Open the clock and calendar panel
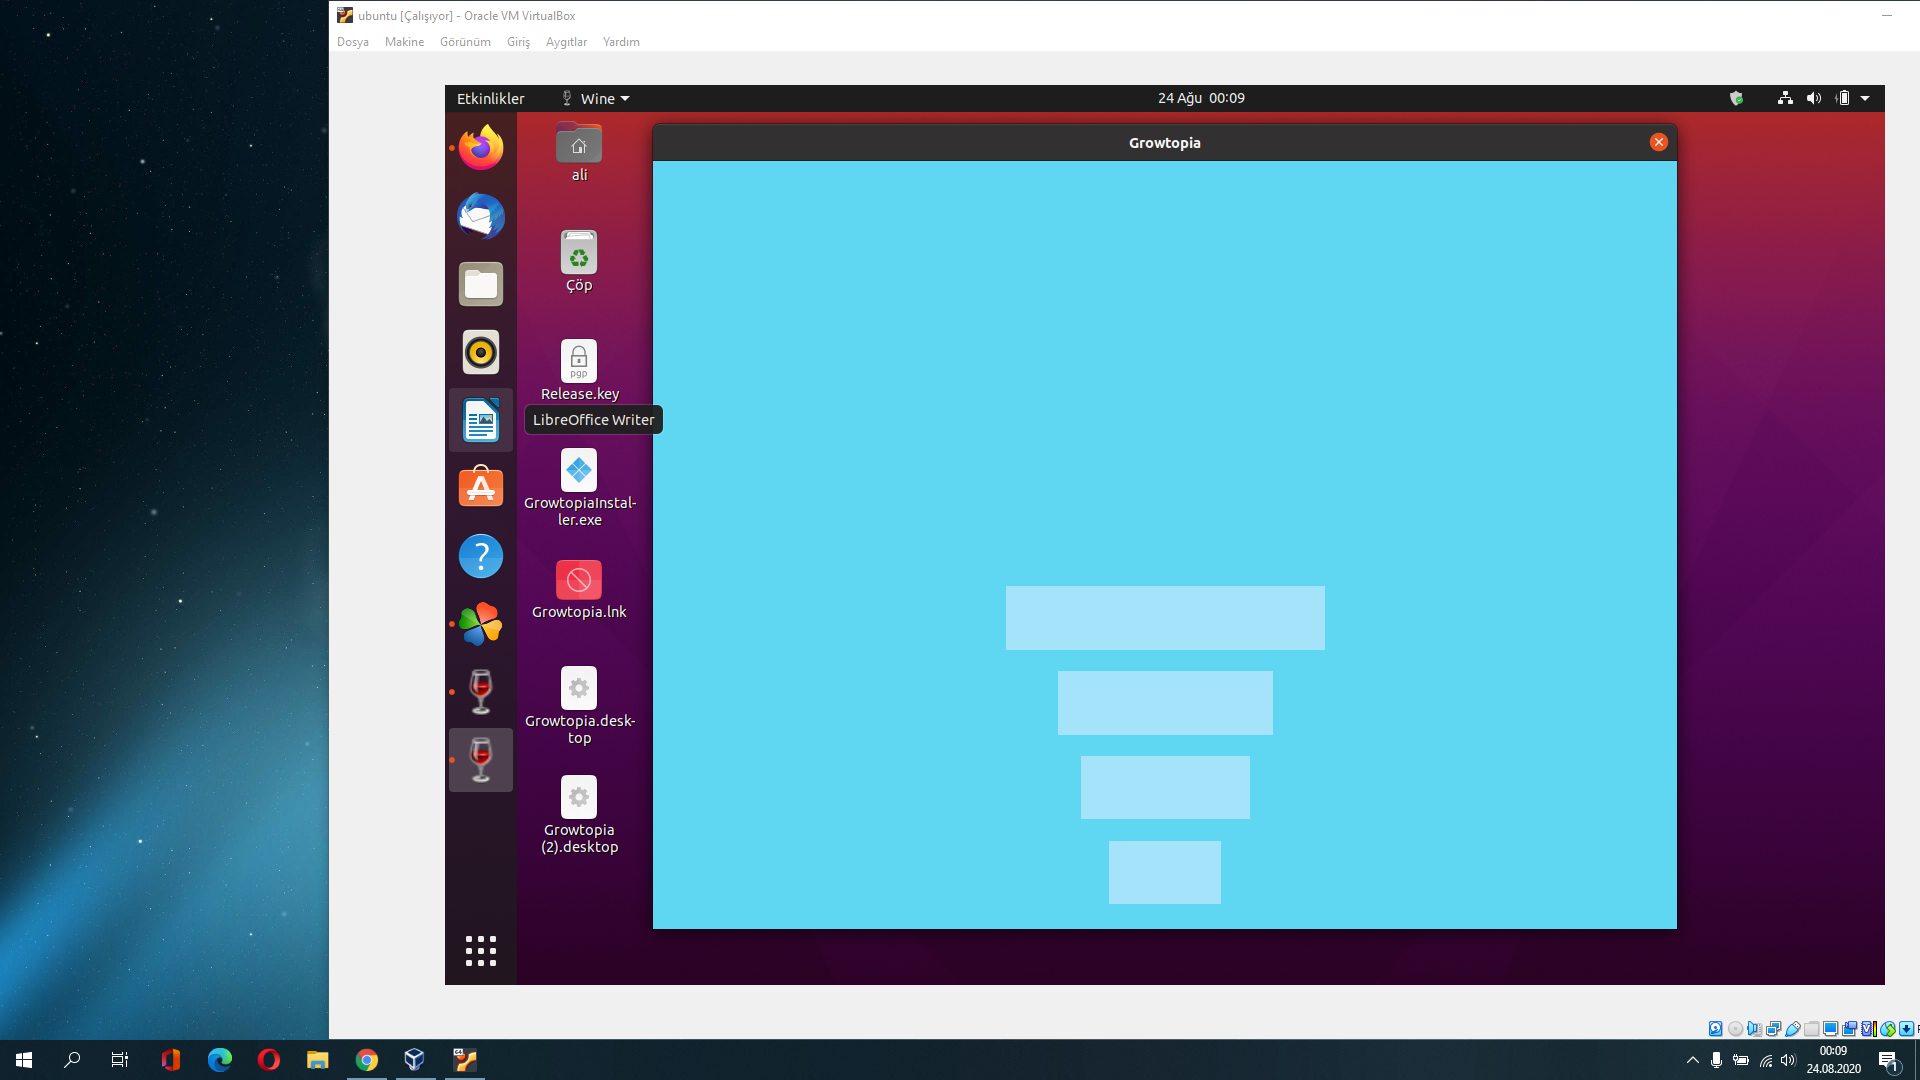 click(x=1201, y=98)
